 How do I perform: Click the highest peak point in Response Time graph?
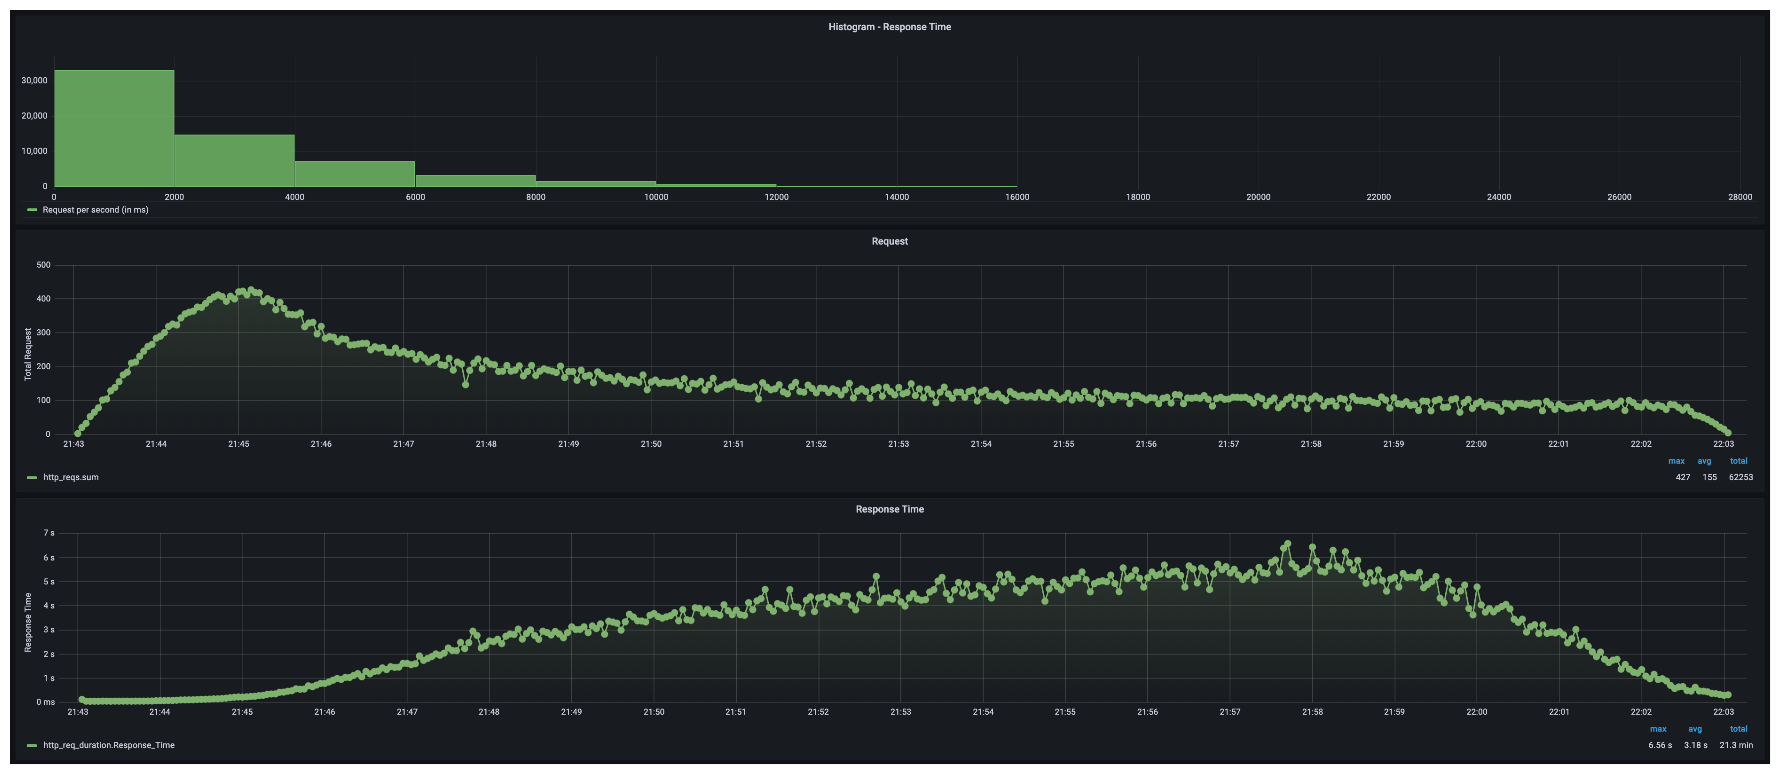point(1287,544)
